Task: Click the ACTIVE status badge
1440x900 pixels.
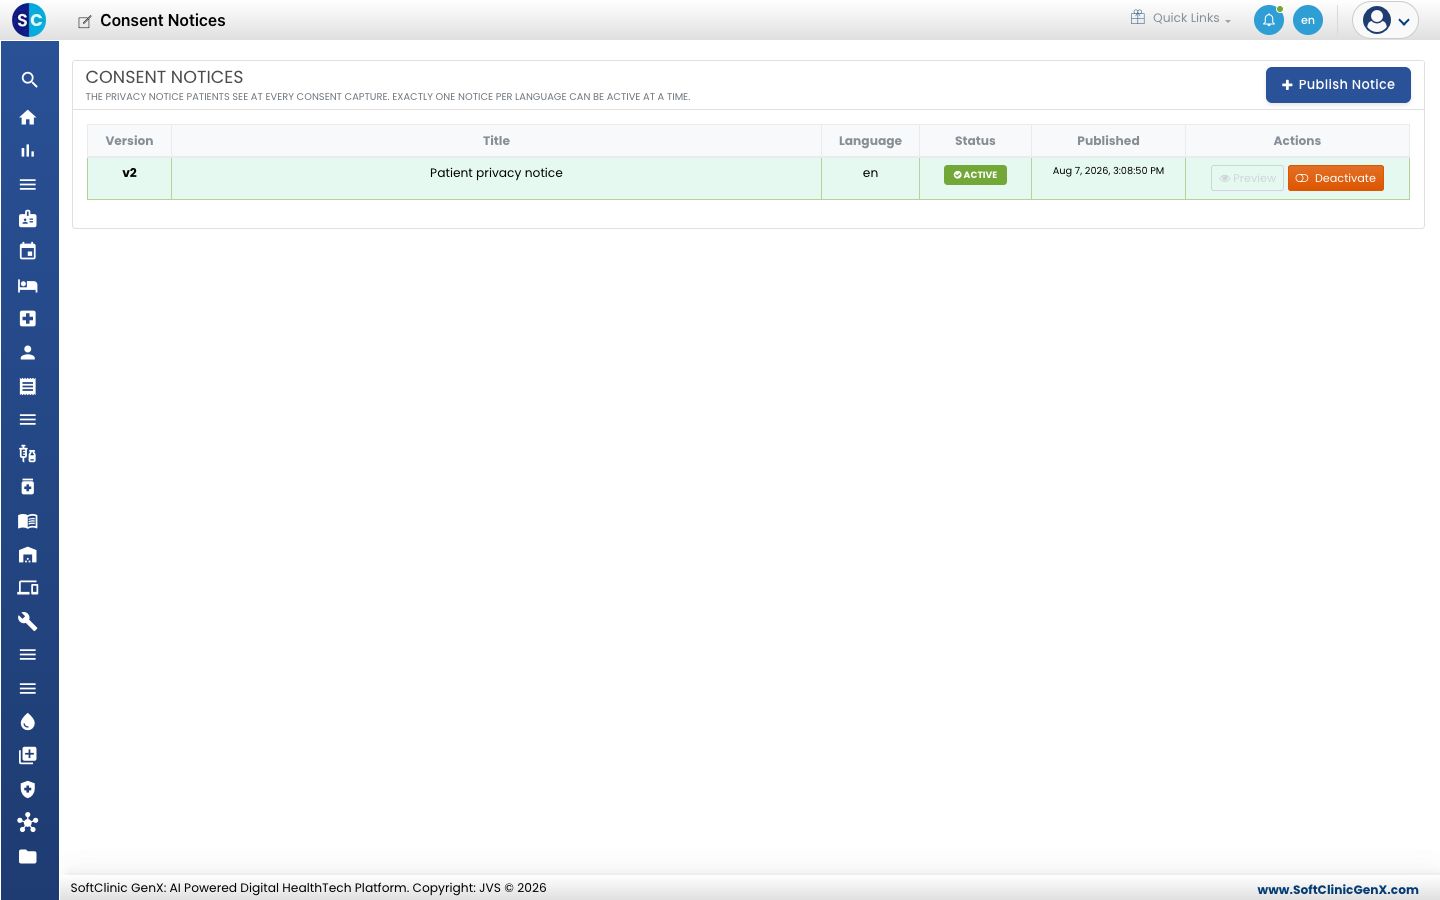Action: 975,175
